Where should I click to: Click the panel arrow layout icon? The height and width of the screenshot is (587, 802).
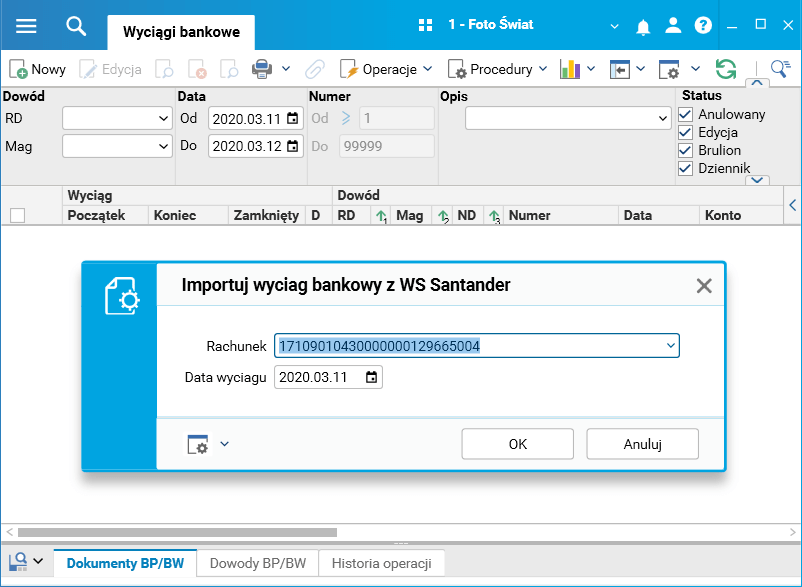[x=619, y=69]
